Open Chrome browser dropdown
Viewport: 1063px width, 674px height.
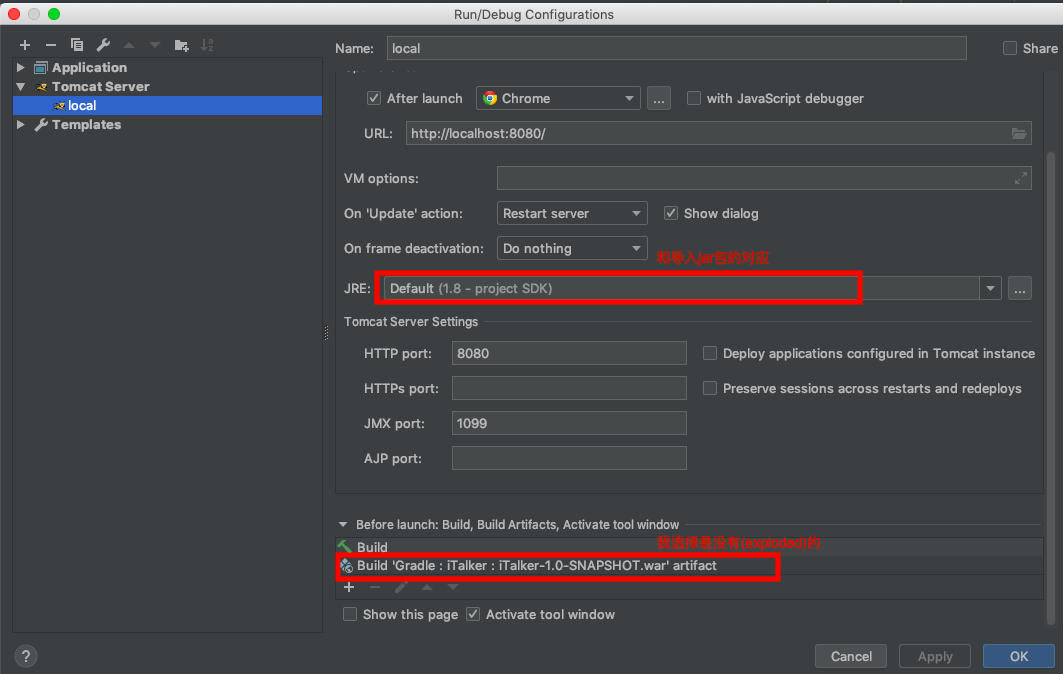(x=558, y=98)
